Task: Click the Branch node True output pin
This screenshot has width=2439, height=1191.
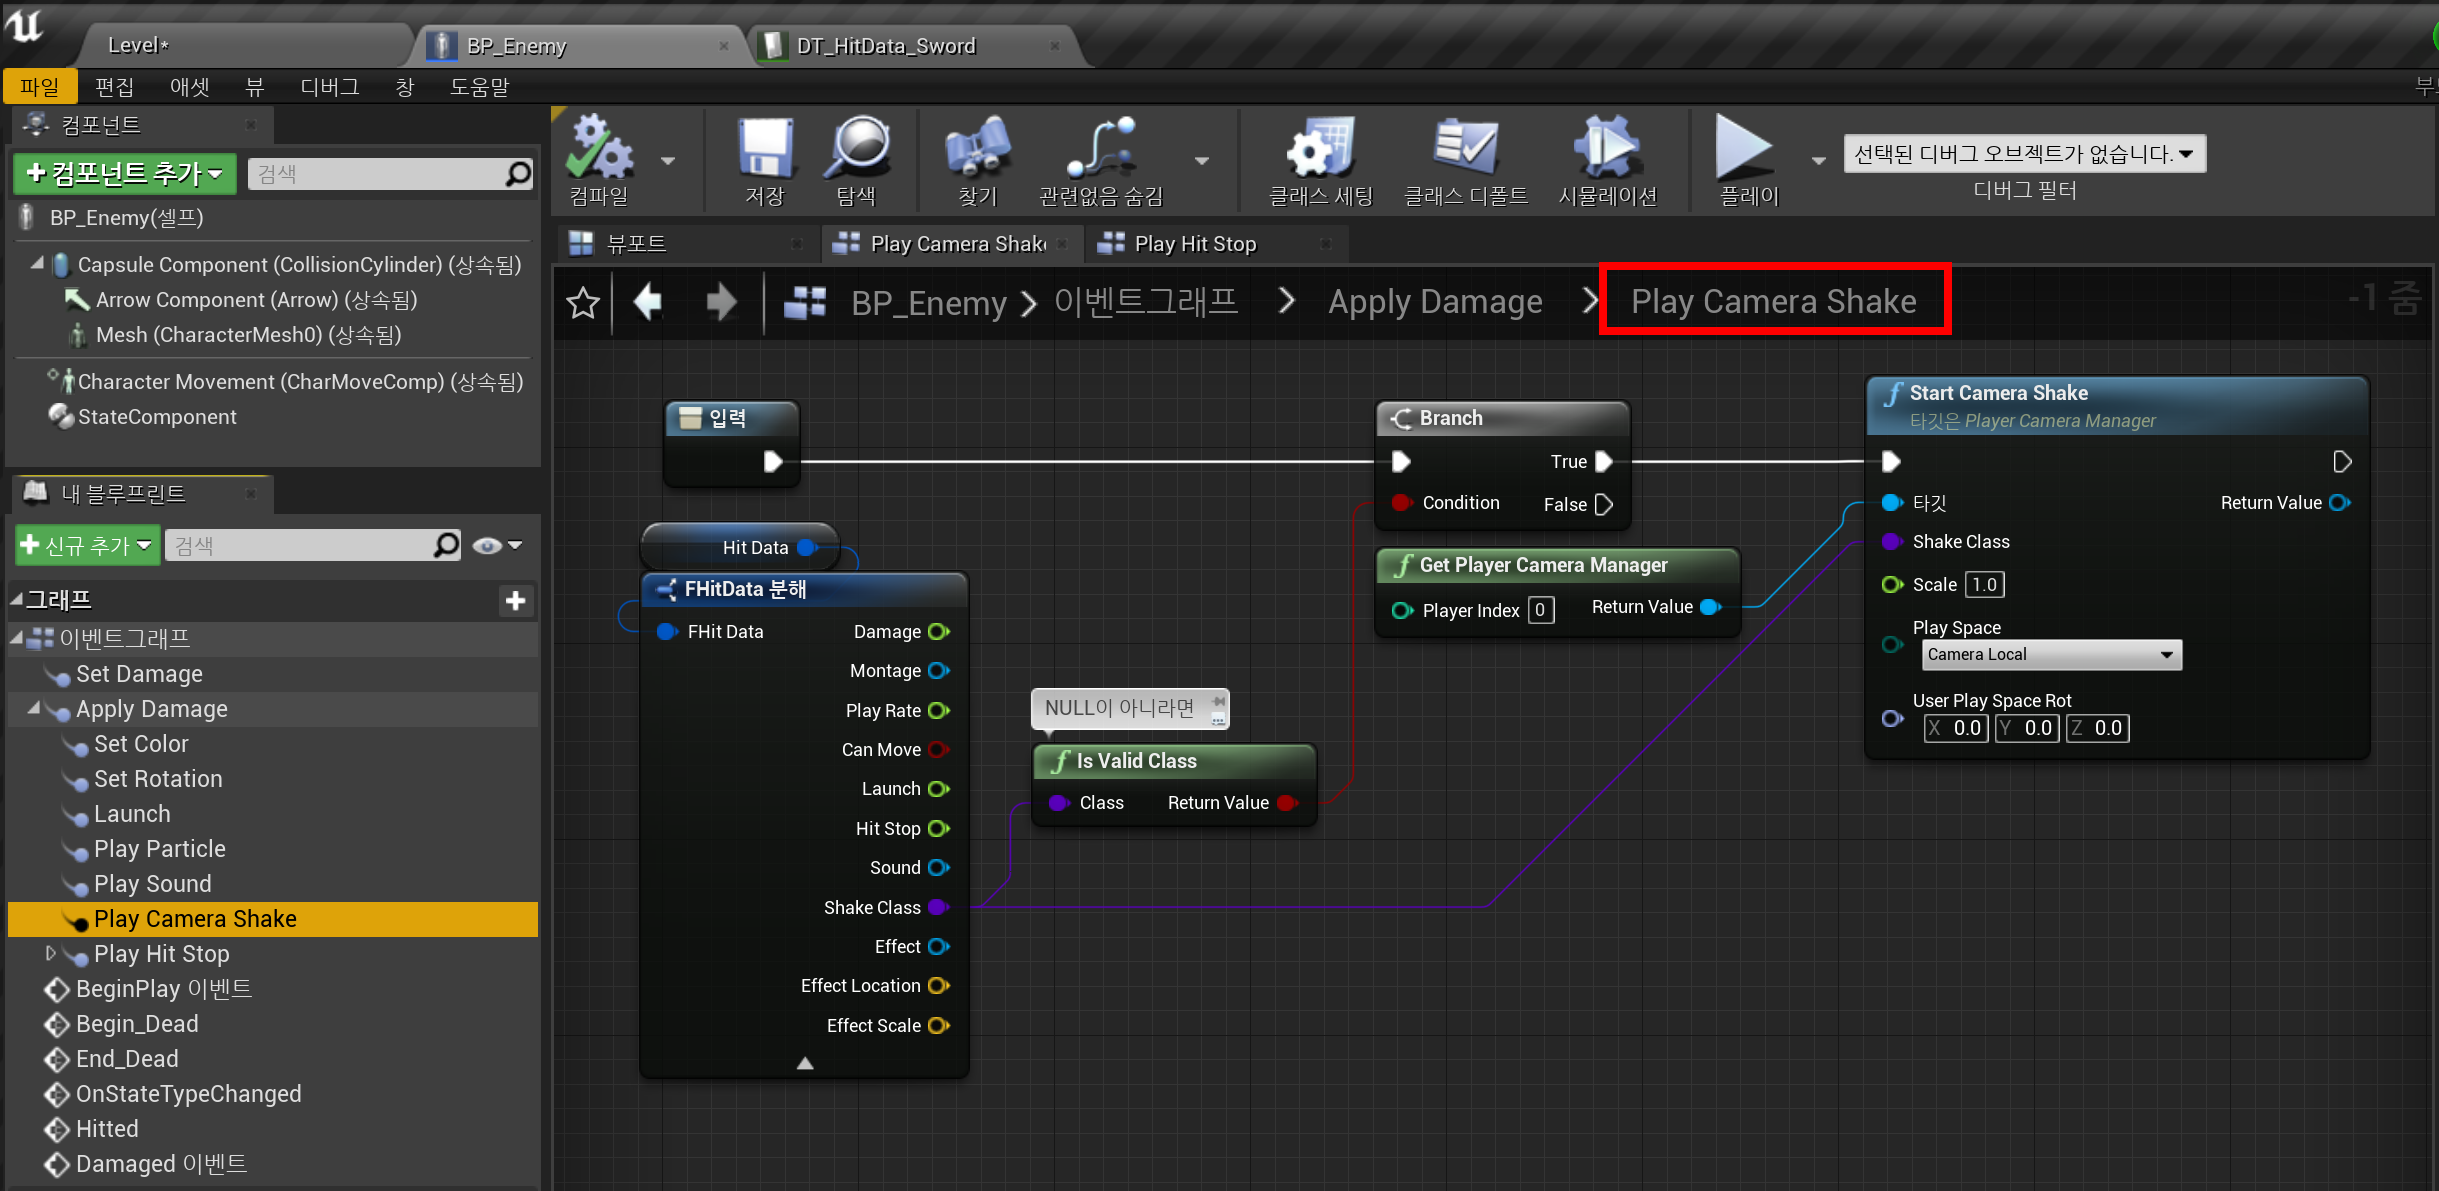Action: 1604,461
